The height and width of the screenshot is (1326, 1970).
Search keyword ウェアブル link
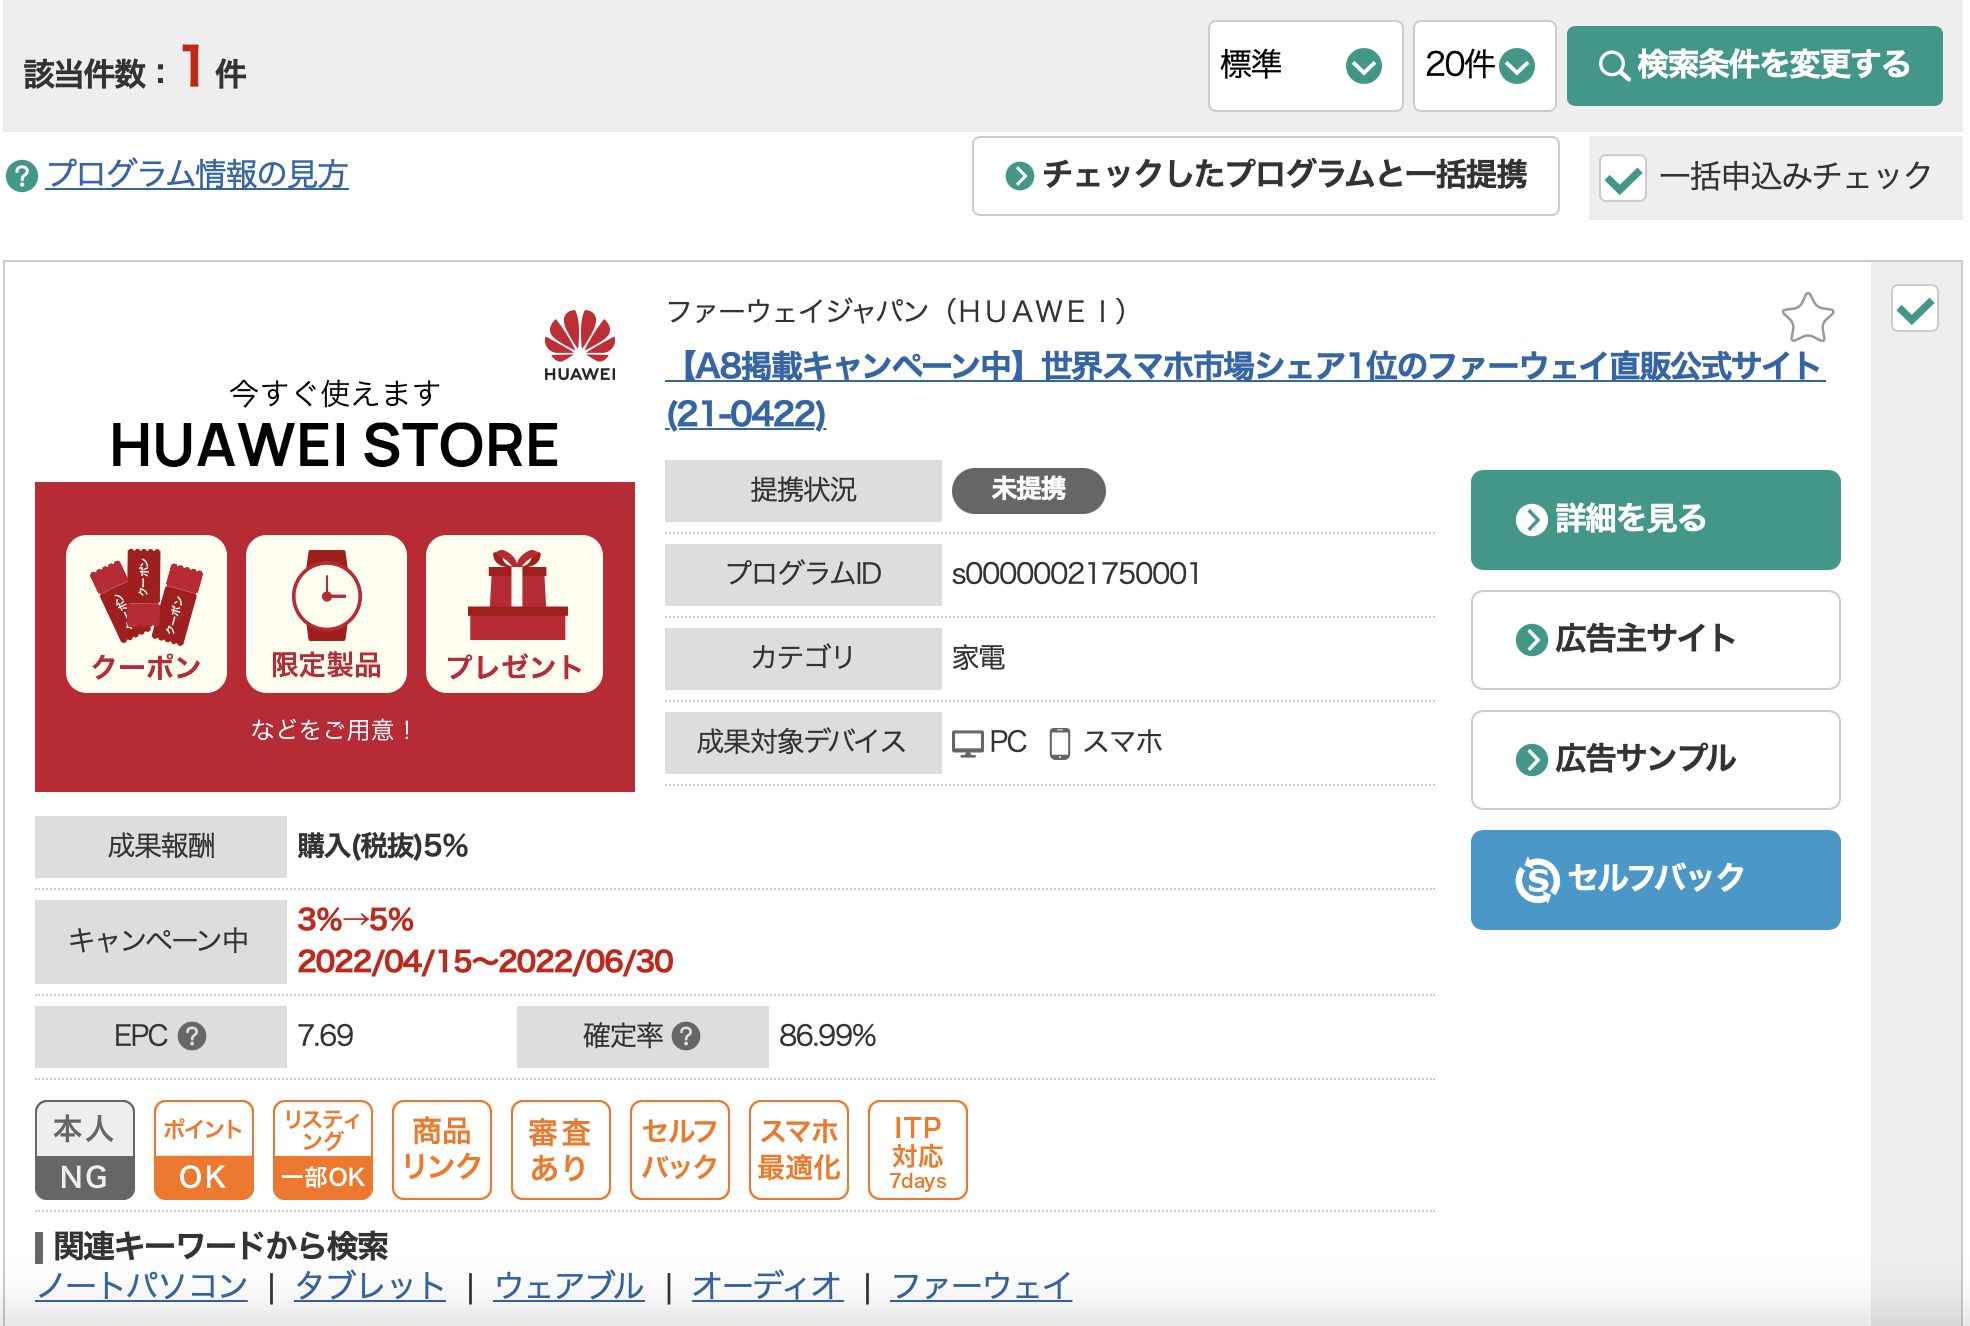[x=569, y=1285]
